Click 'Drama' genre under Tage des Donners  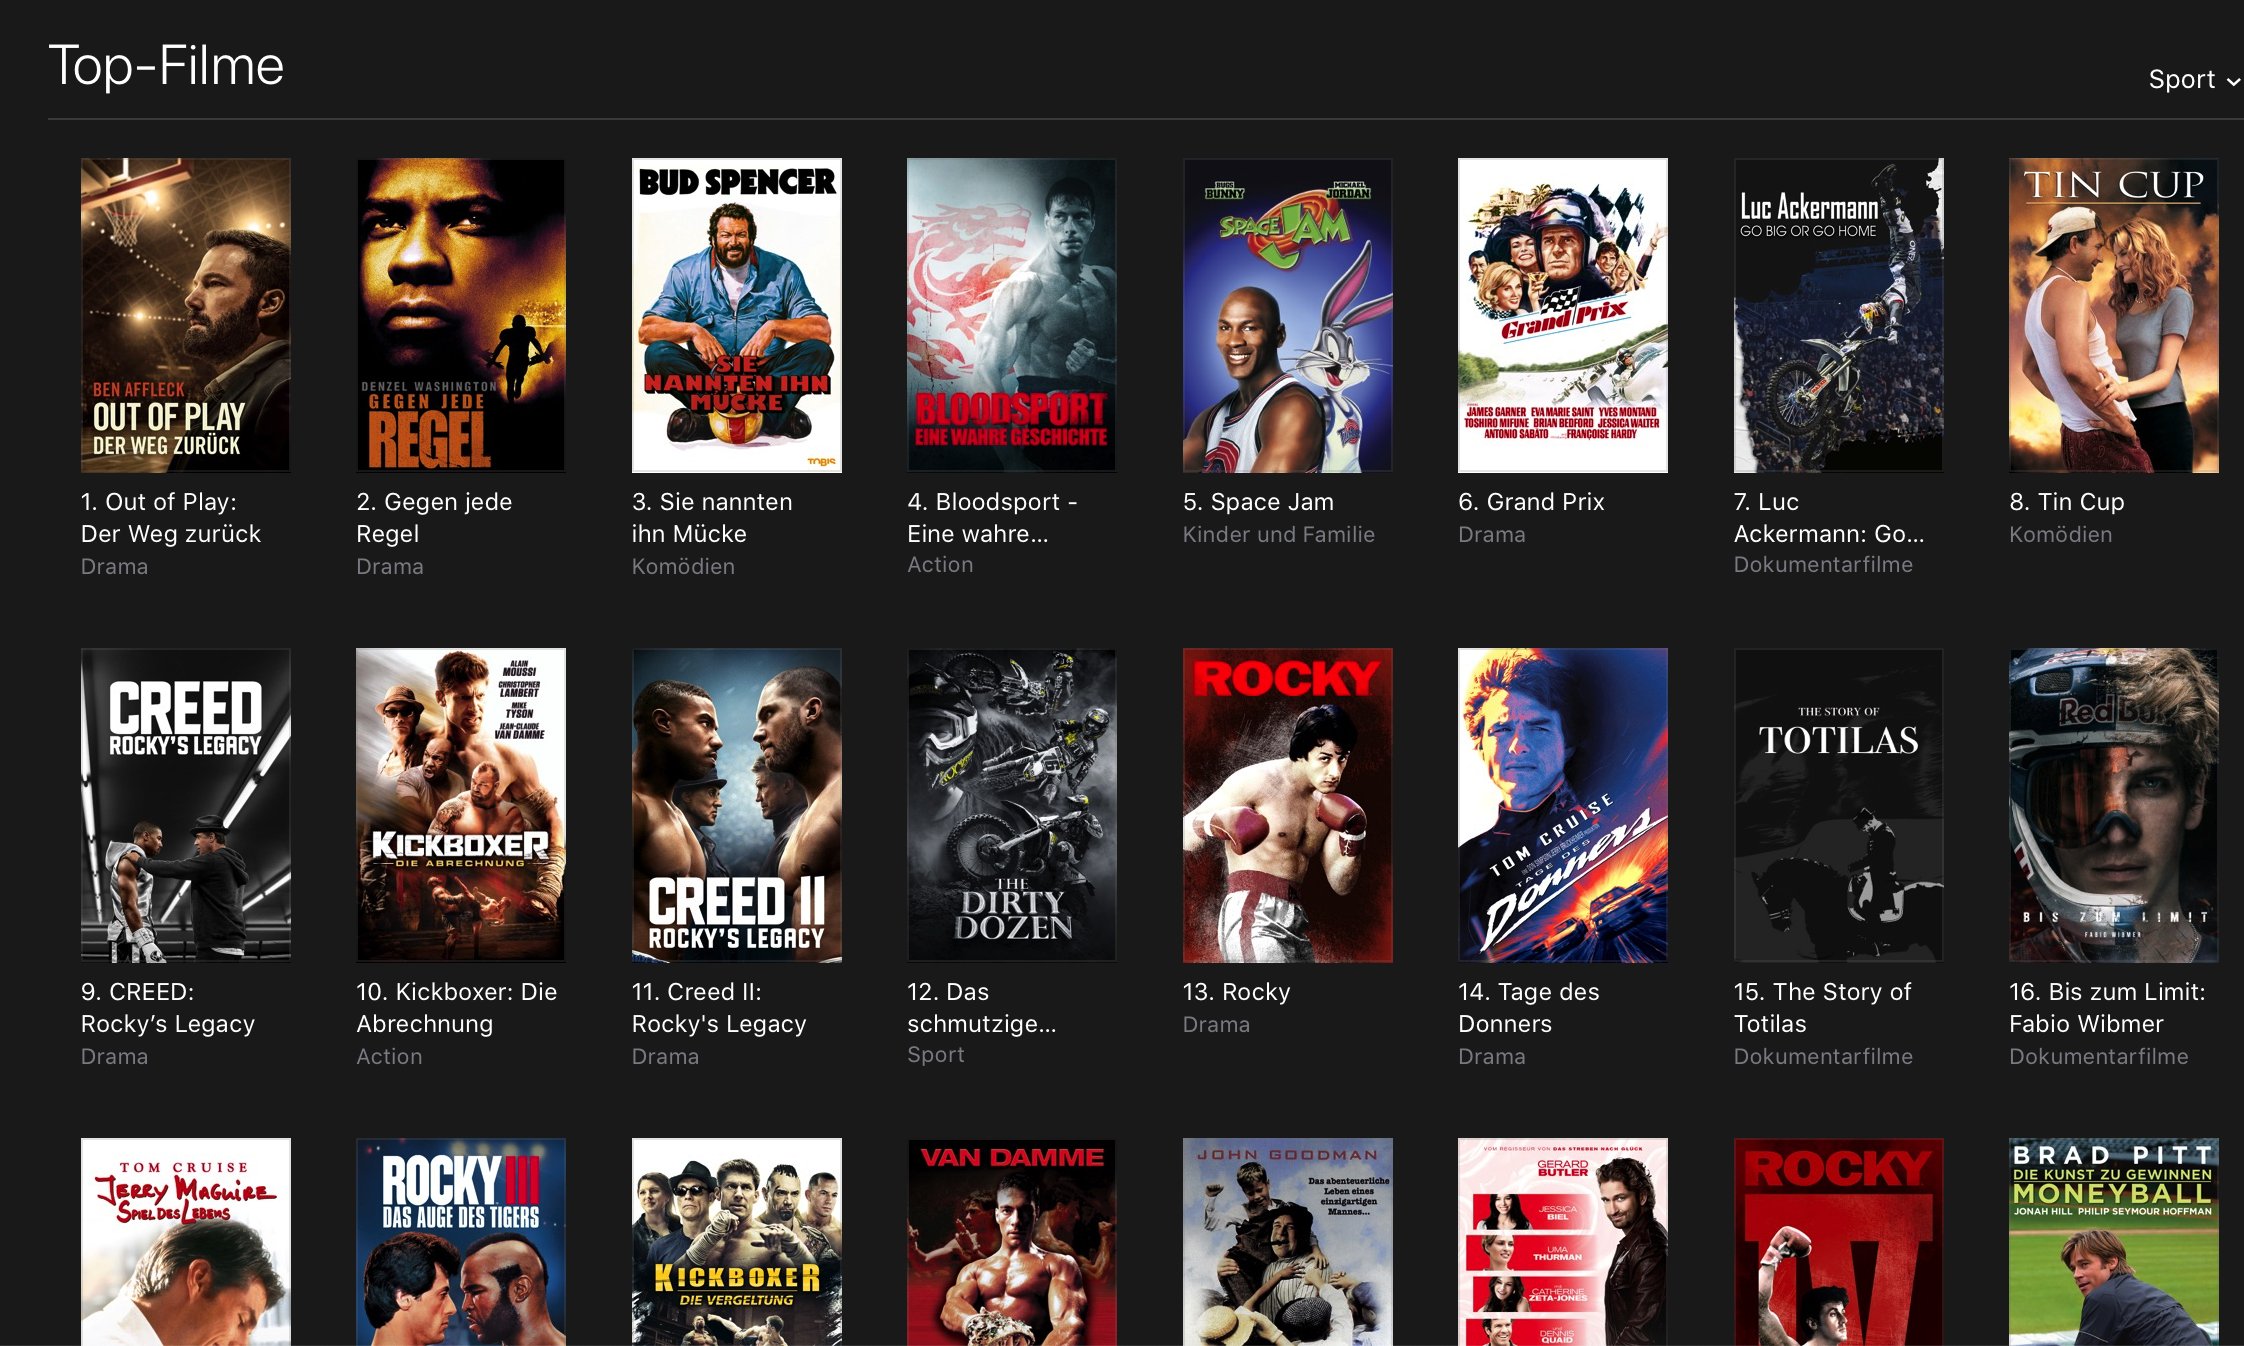(x=1492, y=1057)
